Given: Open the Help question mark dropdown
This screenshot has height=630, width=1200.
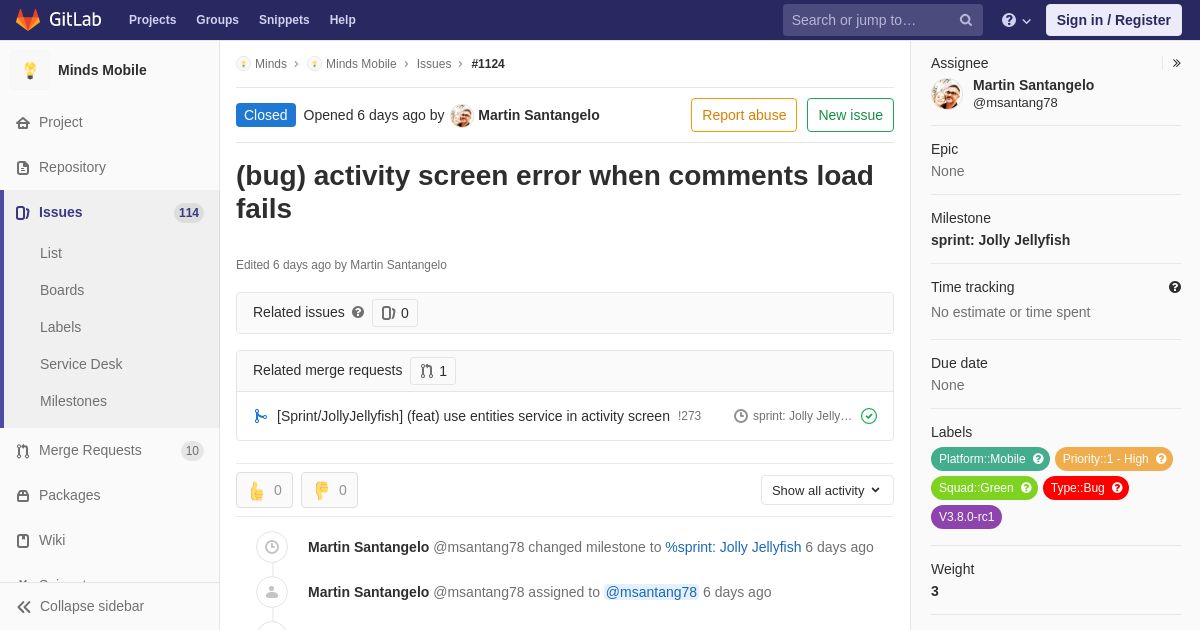Looking at the screenshot, I should [x=1016, y=20].
